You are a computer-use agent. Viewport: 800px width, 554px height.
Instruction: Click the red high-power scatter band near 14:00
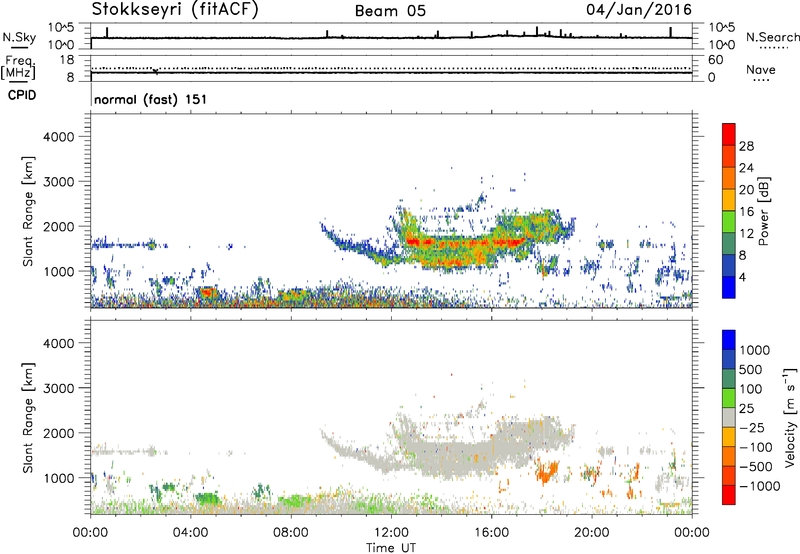click(x=464, y=242)
